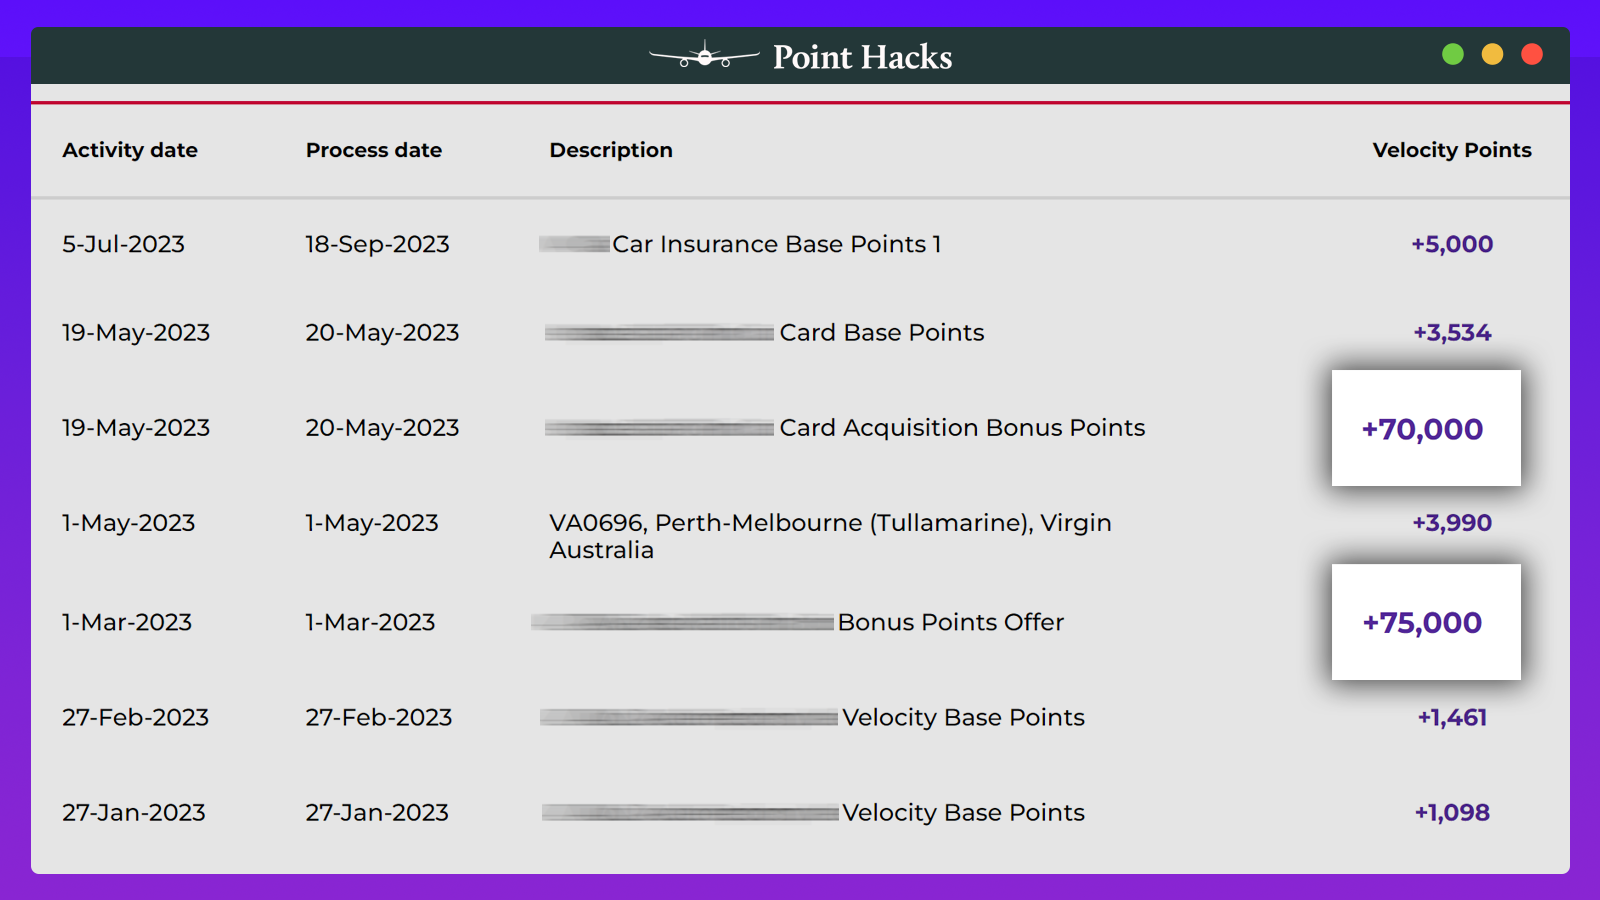
Task: Click the +3,990 points value
Action: click(x=1452, y=523)
